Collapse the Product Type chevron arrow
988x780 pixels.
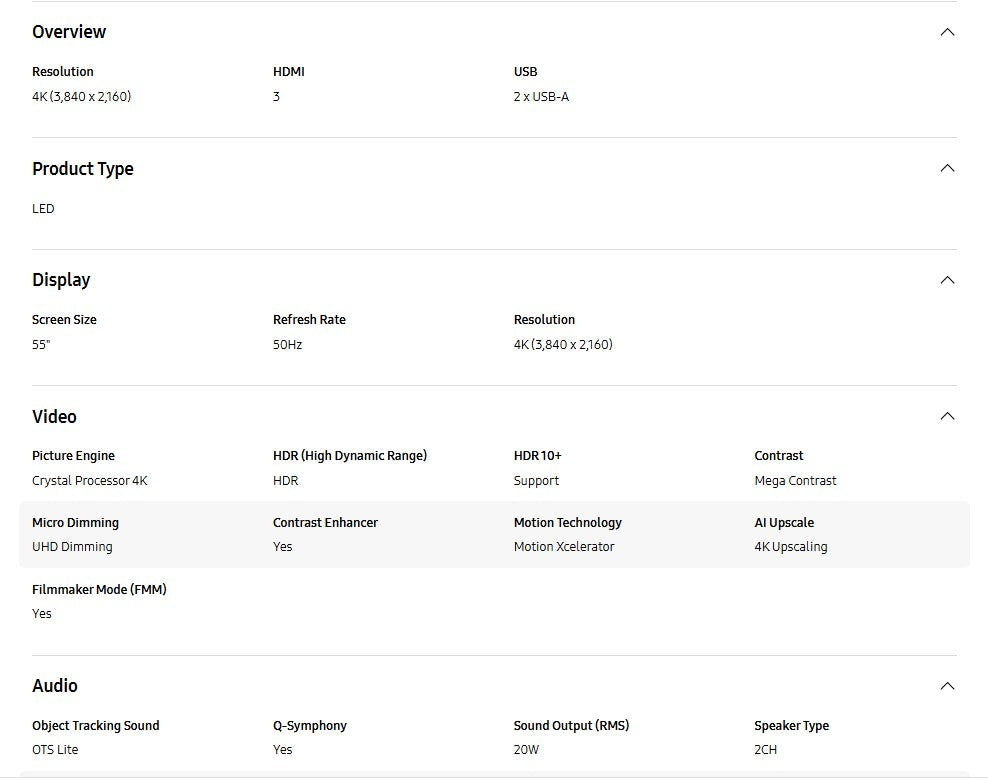point(947,168)
